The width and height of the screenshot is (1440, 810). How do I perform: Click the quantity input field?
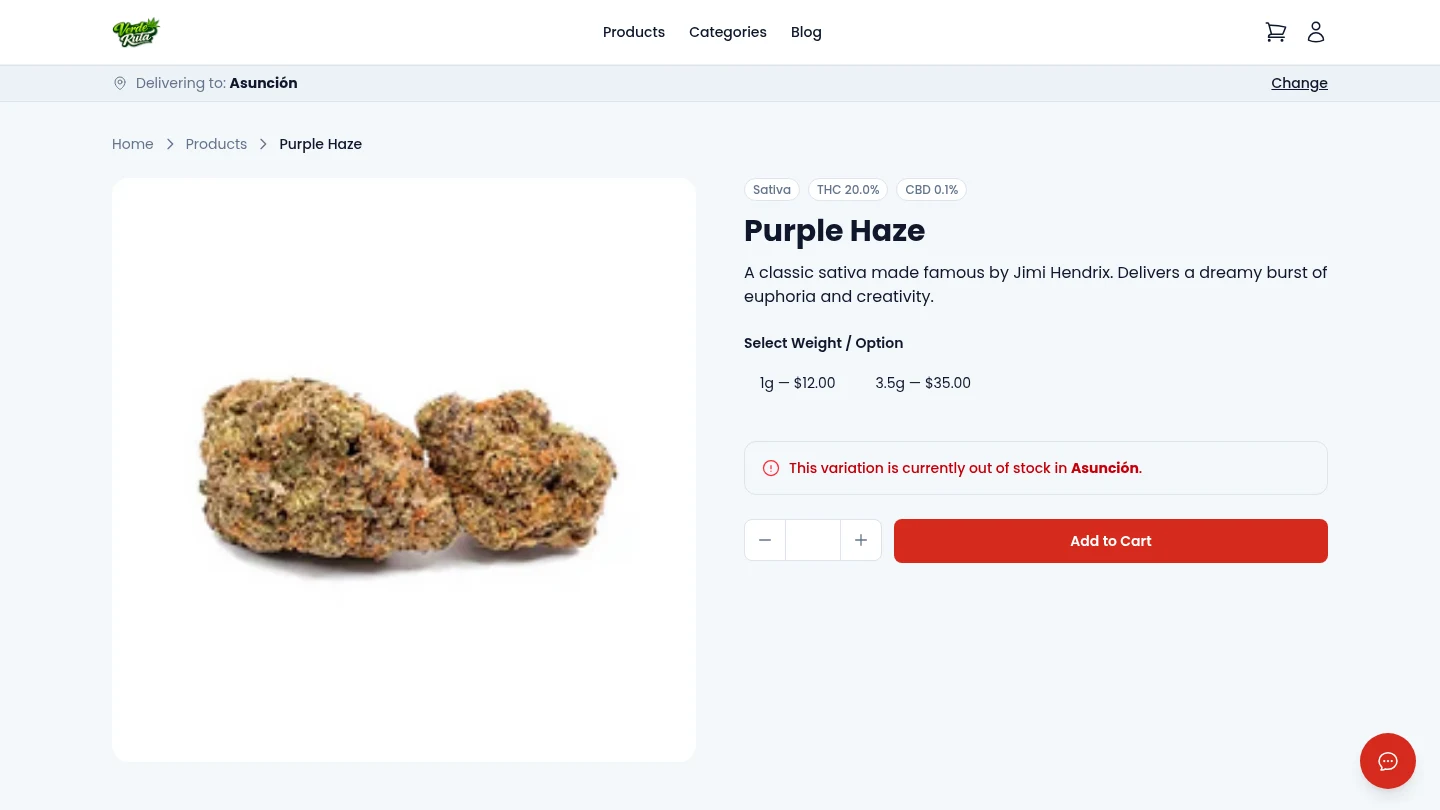tap(813, 540)
